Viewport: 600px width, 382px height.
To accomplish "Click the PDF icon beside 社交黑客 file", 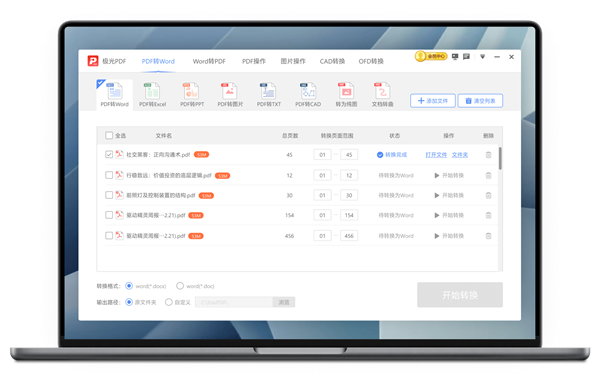I will point(119,154).
